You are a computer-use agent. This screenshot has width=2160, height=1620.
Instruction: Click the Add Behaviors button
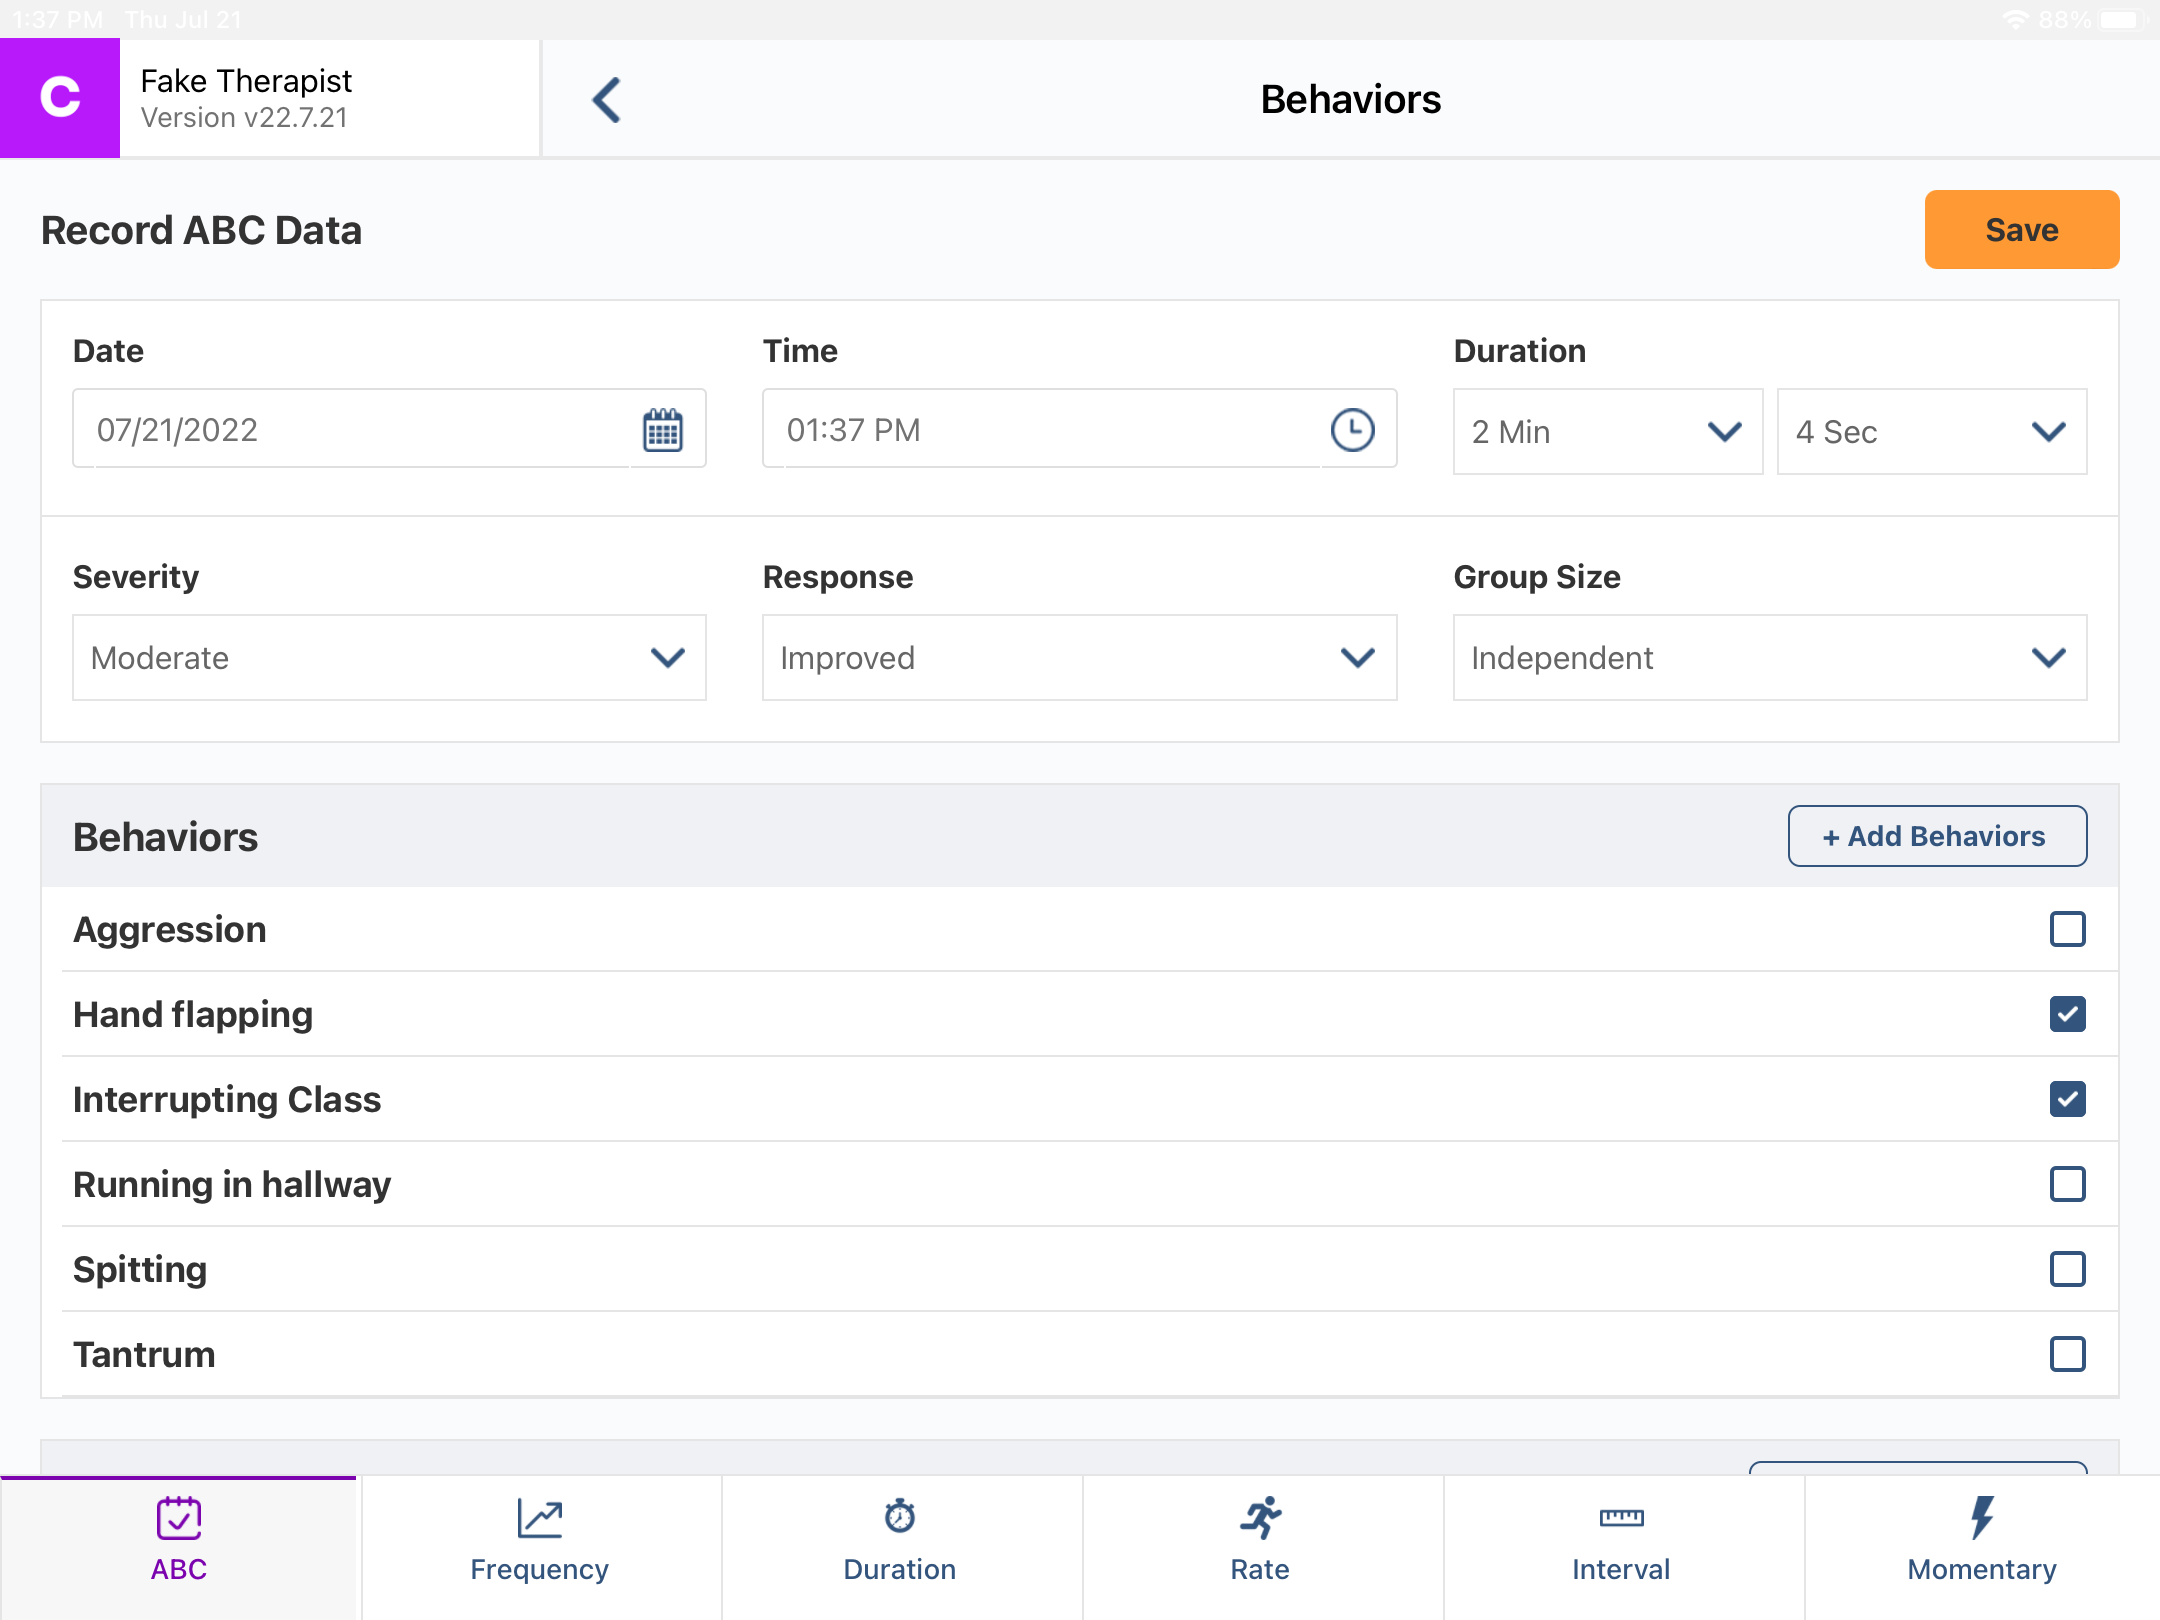coord(1936,836)
